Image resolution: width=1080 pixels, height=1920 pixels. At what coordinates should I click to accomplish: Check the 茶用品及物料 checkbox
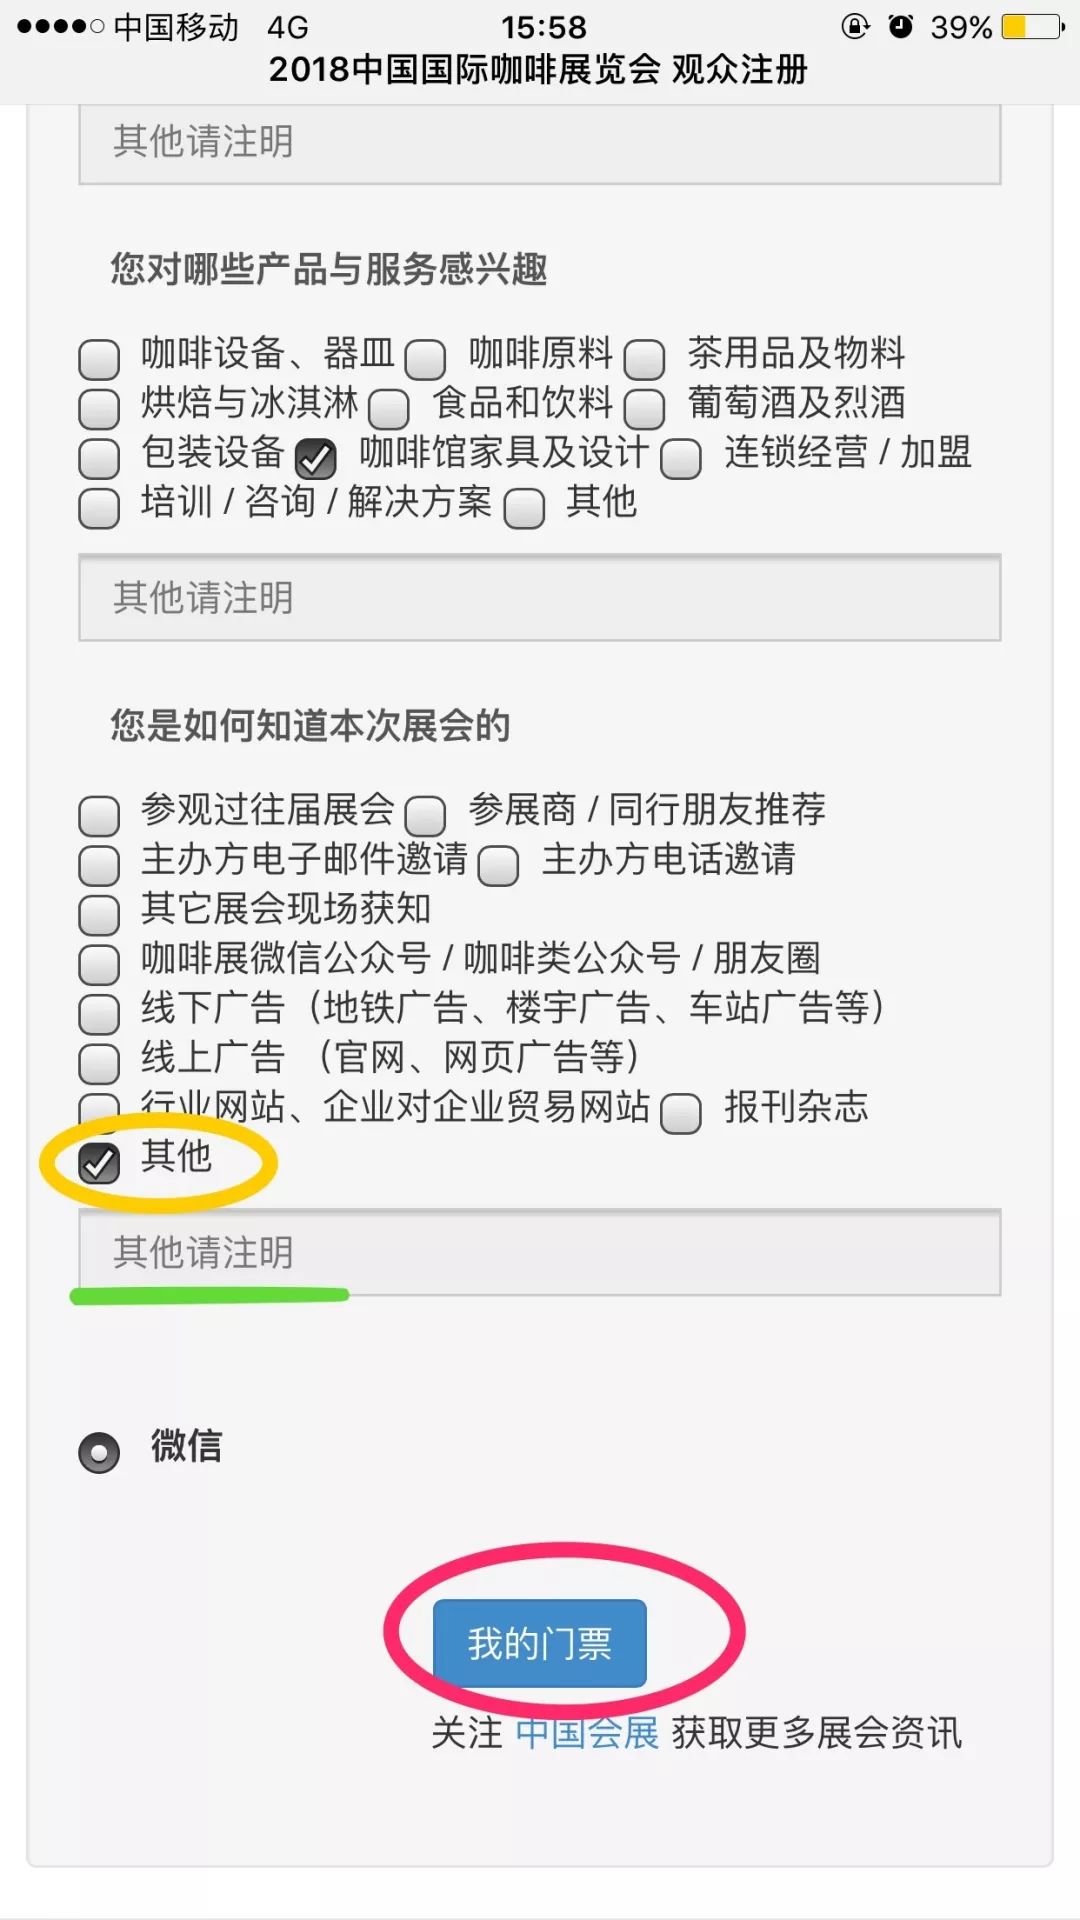(644, 359)
